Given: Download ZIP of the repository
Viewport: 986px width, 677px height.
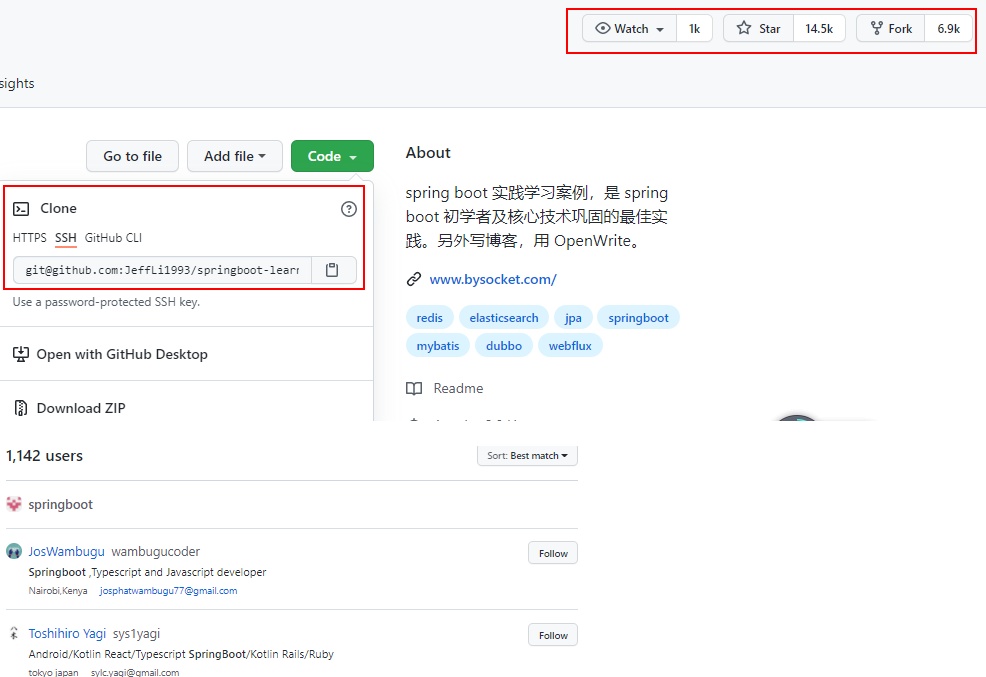Looking at the screenshot, I should coord(81,408).
